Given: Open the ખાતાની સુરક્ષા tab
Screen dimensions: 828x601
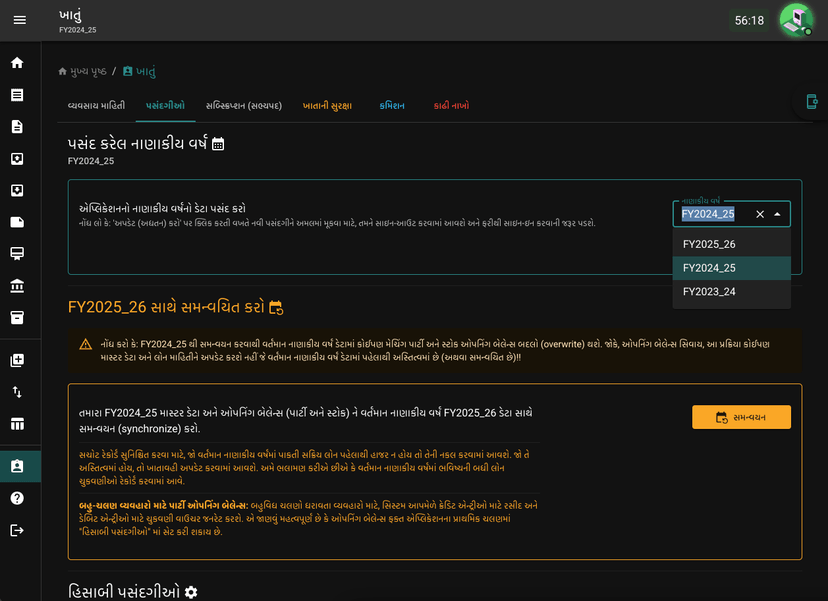Looking at the screenshot, I should click(327, 106).
